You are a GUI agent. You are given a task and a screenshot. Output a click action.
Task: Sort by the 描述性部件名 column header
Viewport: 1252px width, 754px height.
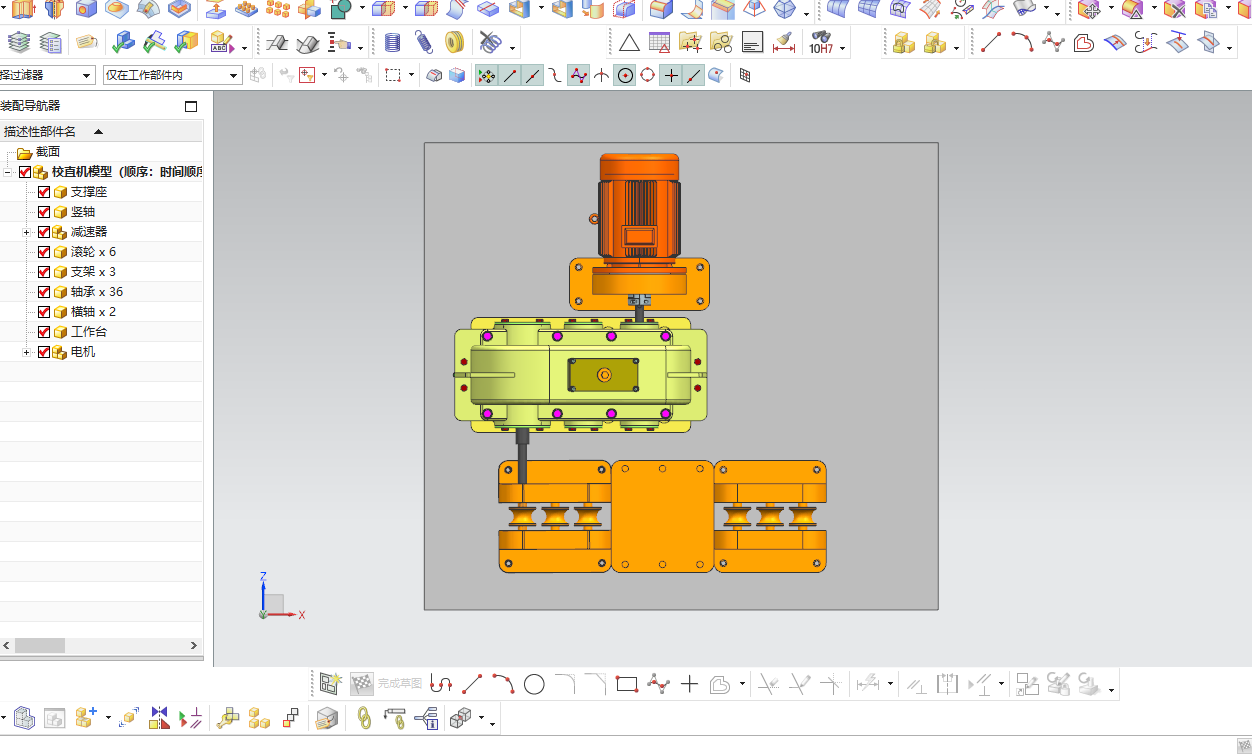click(x=101, y=131)
